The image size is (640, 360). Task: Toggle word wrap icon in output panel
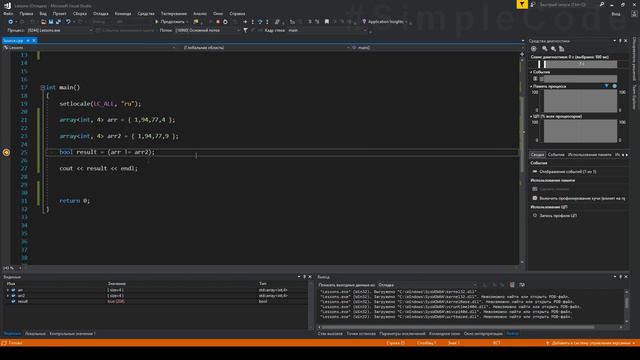tap(522, 285)
